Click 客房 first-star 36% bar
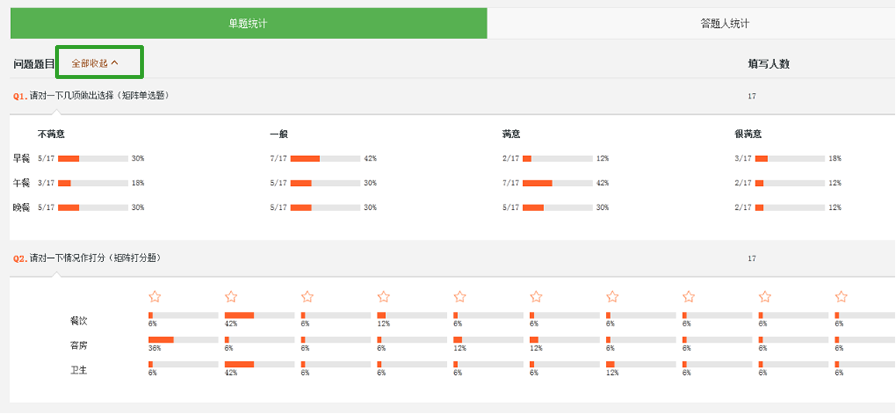Image resolution: width=896 pixels, height=414 pixels. coord(183,340)
